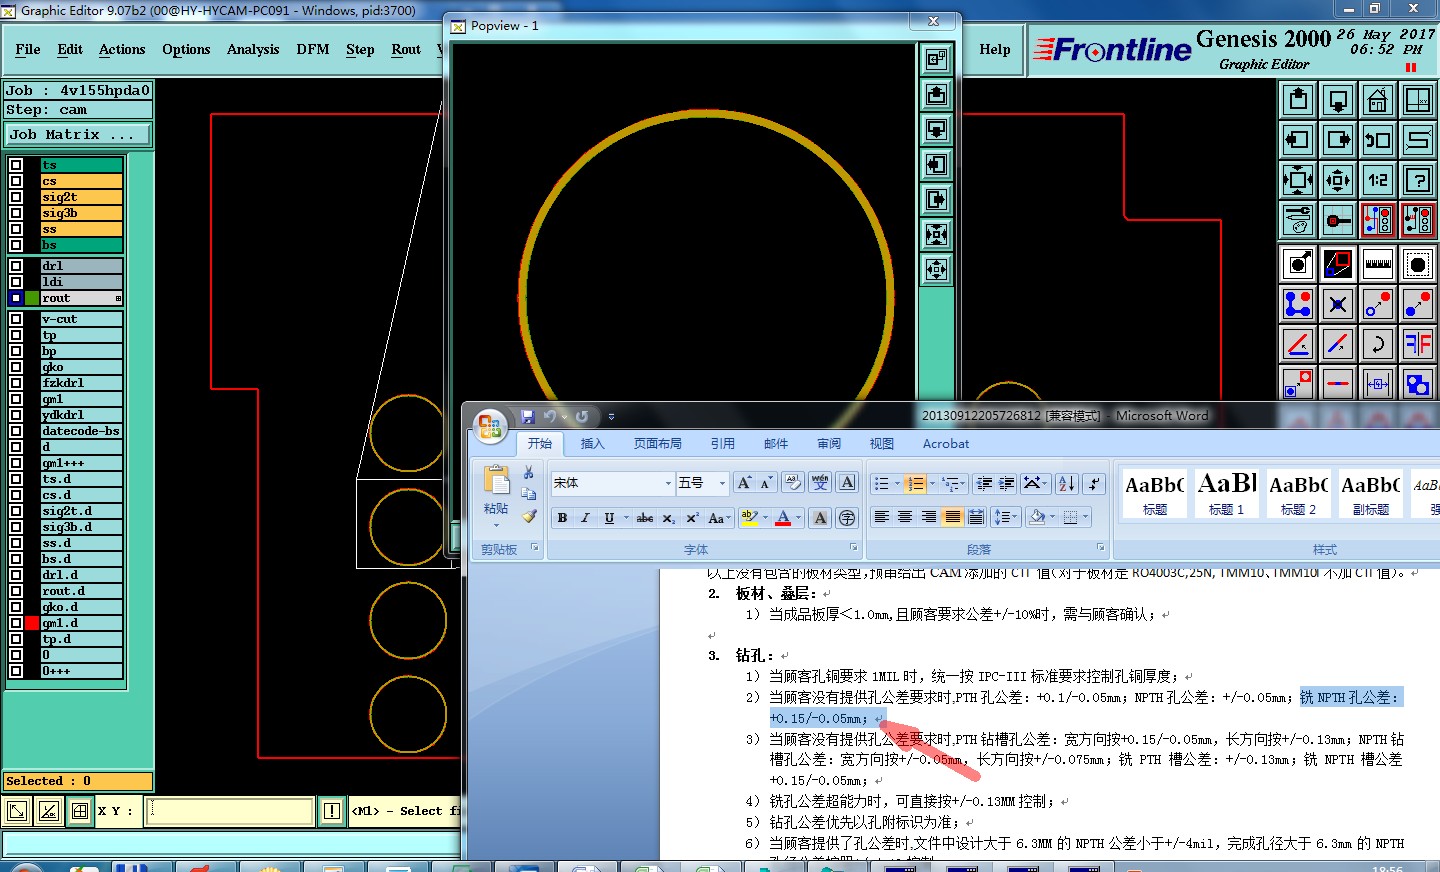Toggle the checkbox for layer datecode-bs

[16, 431]
